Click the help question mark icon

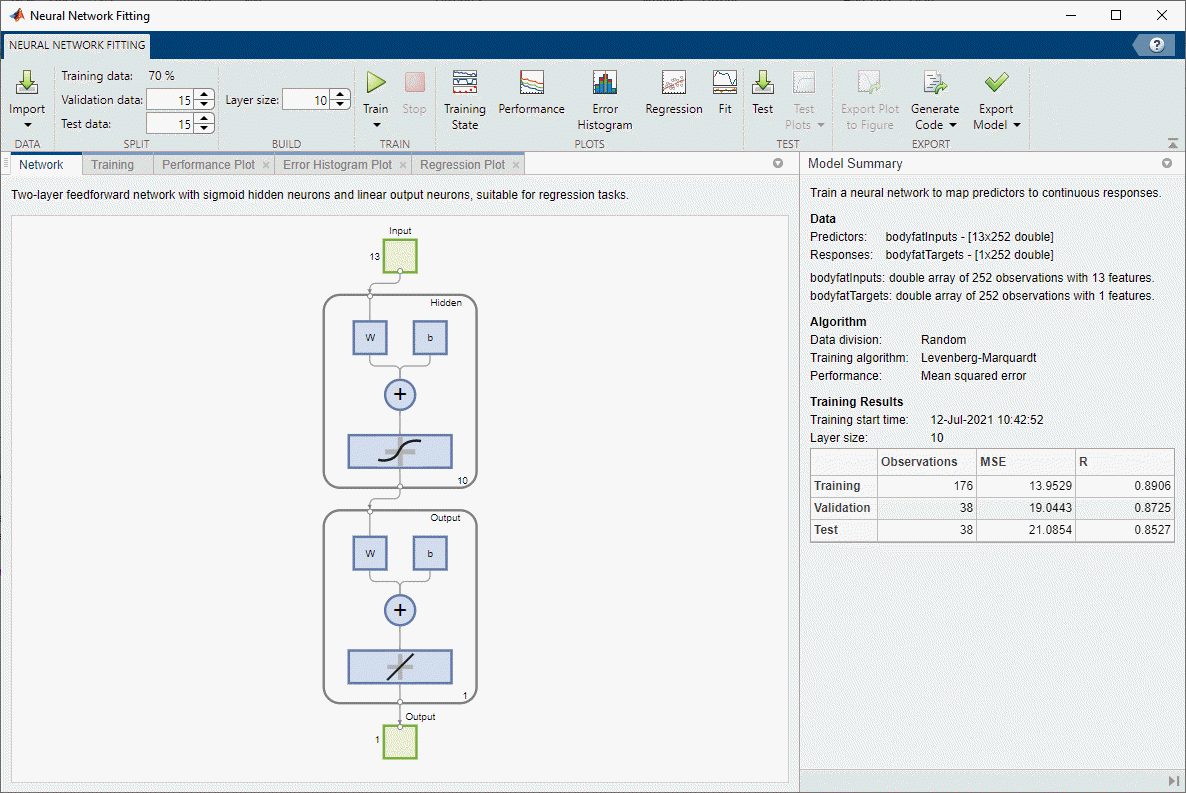click(x=1157, y=45)
